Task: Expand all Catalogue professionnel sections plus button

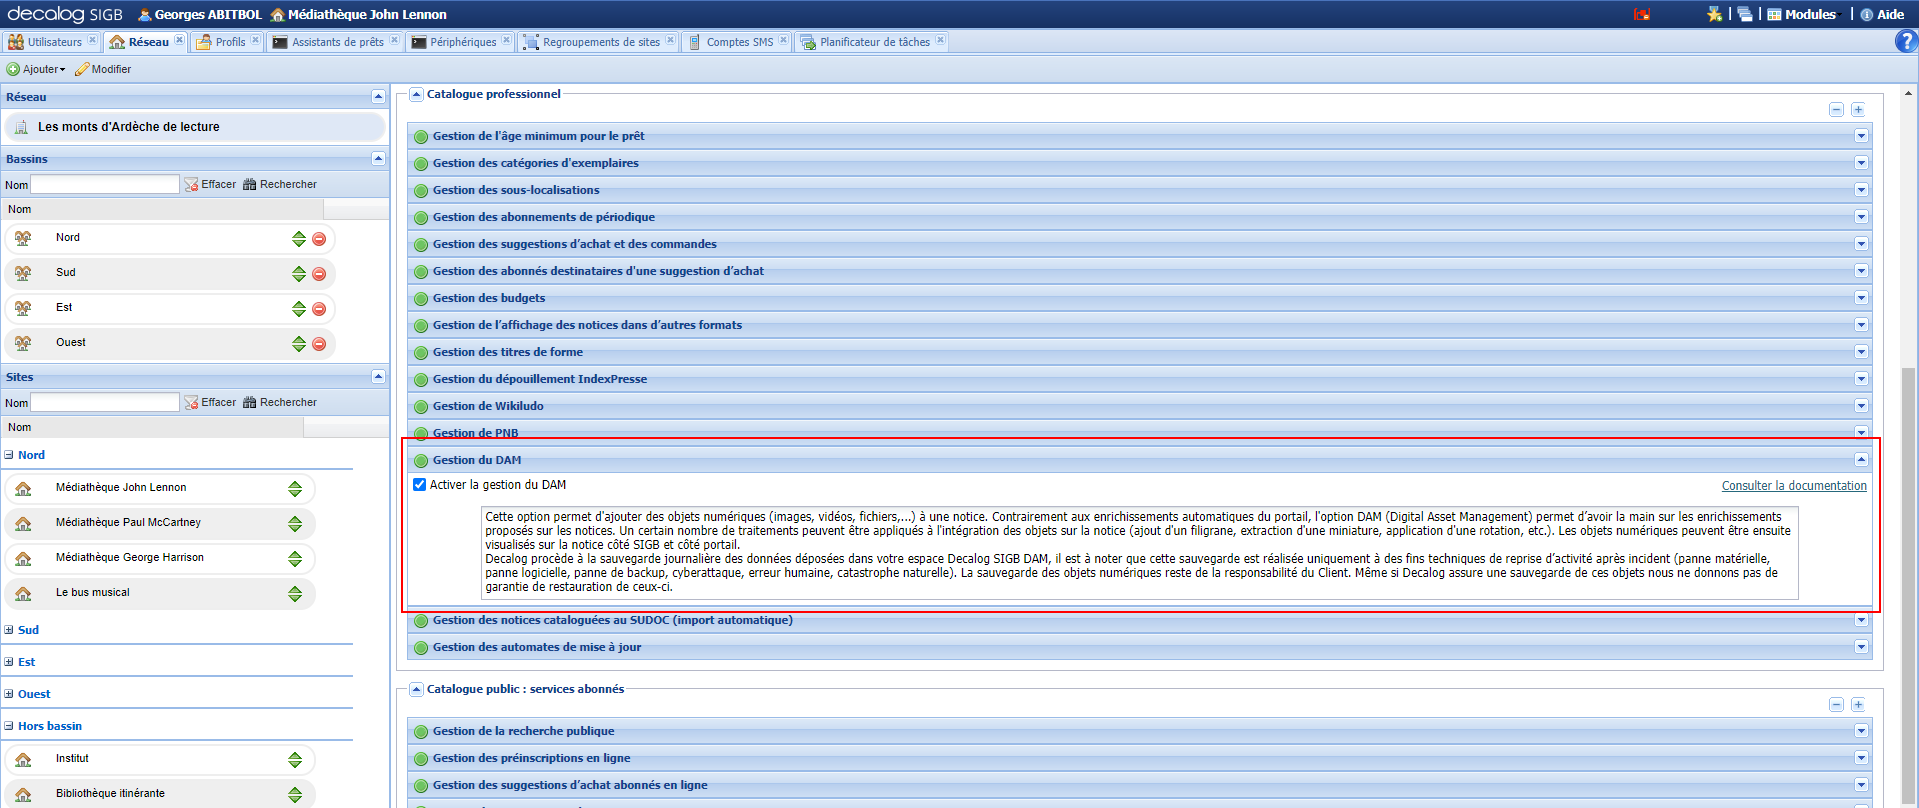Action: pos(1857,110)
